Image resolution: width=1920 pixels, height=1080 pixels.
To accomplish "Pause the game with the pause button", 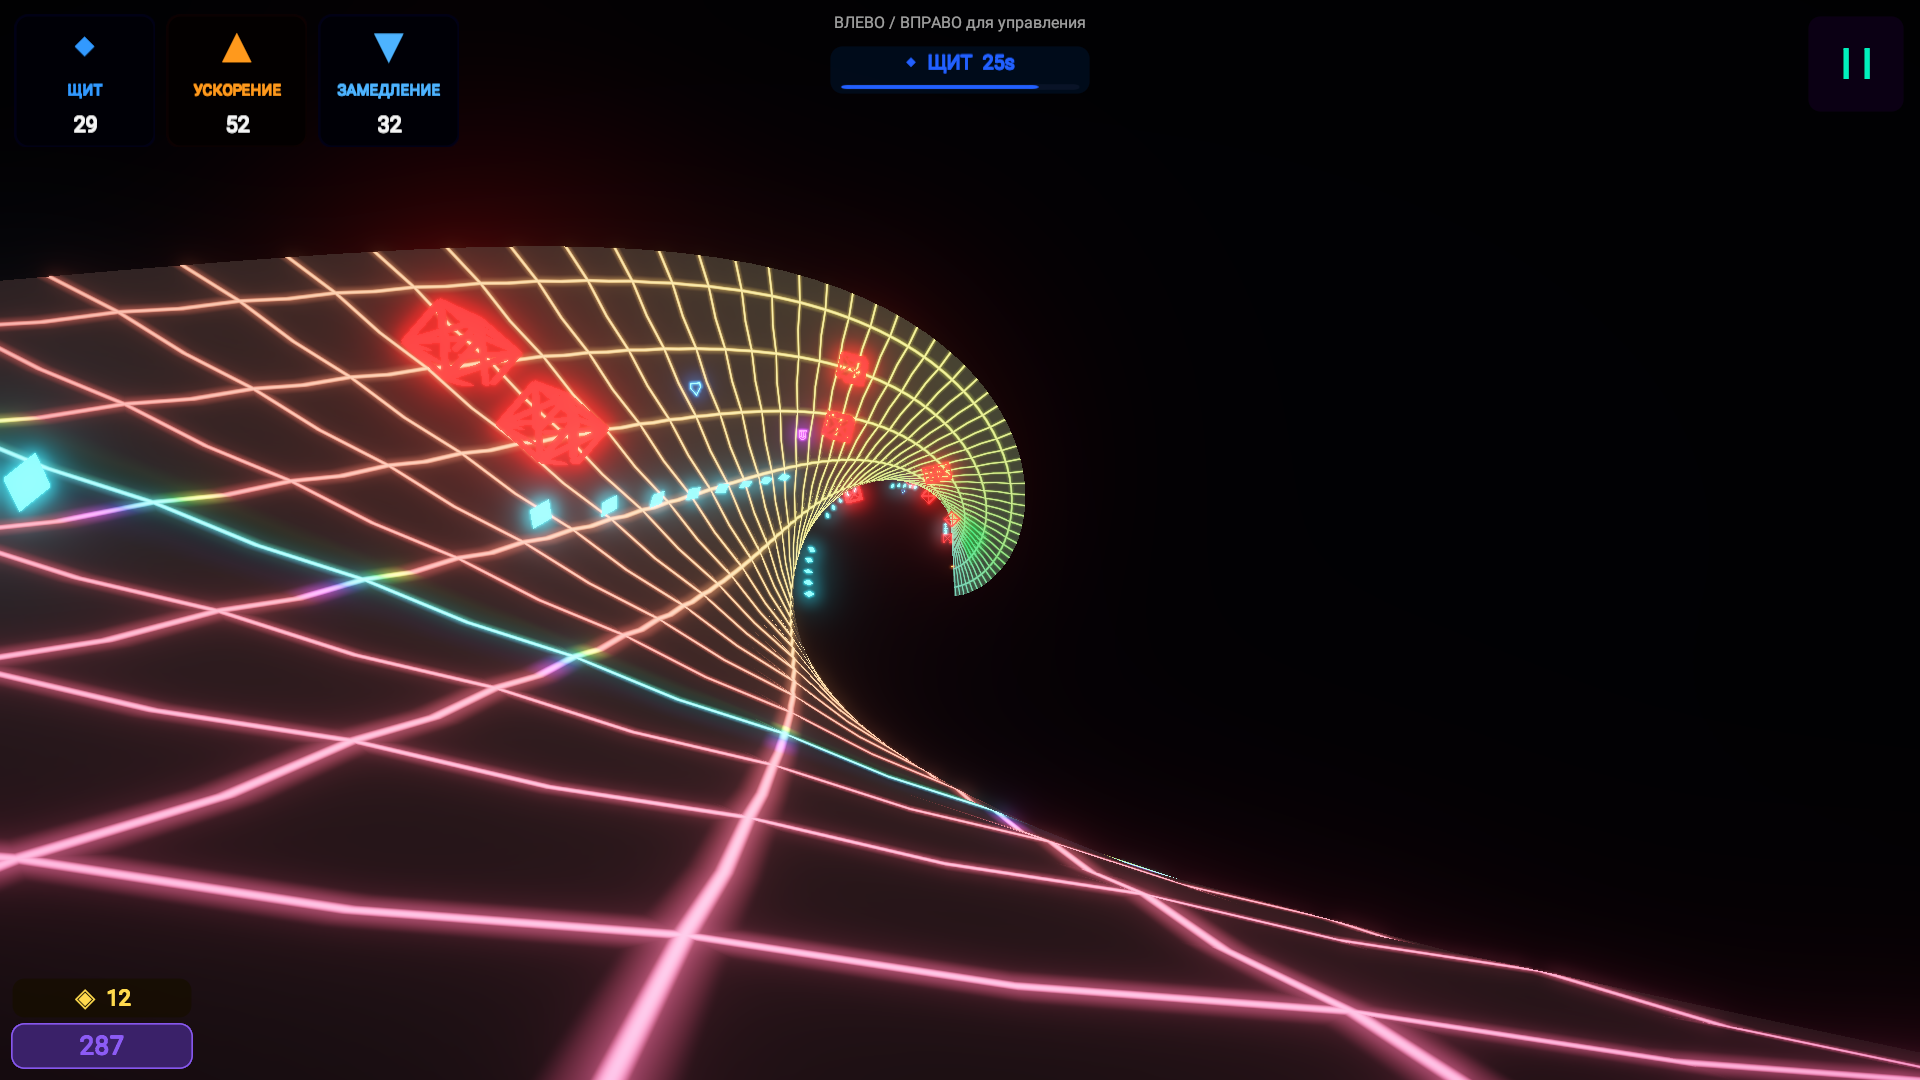I will click(x=1855, y=64).
